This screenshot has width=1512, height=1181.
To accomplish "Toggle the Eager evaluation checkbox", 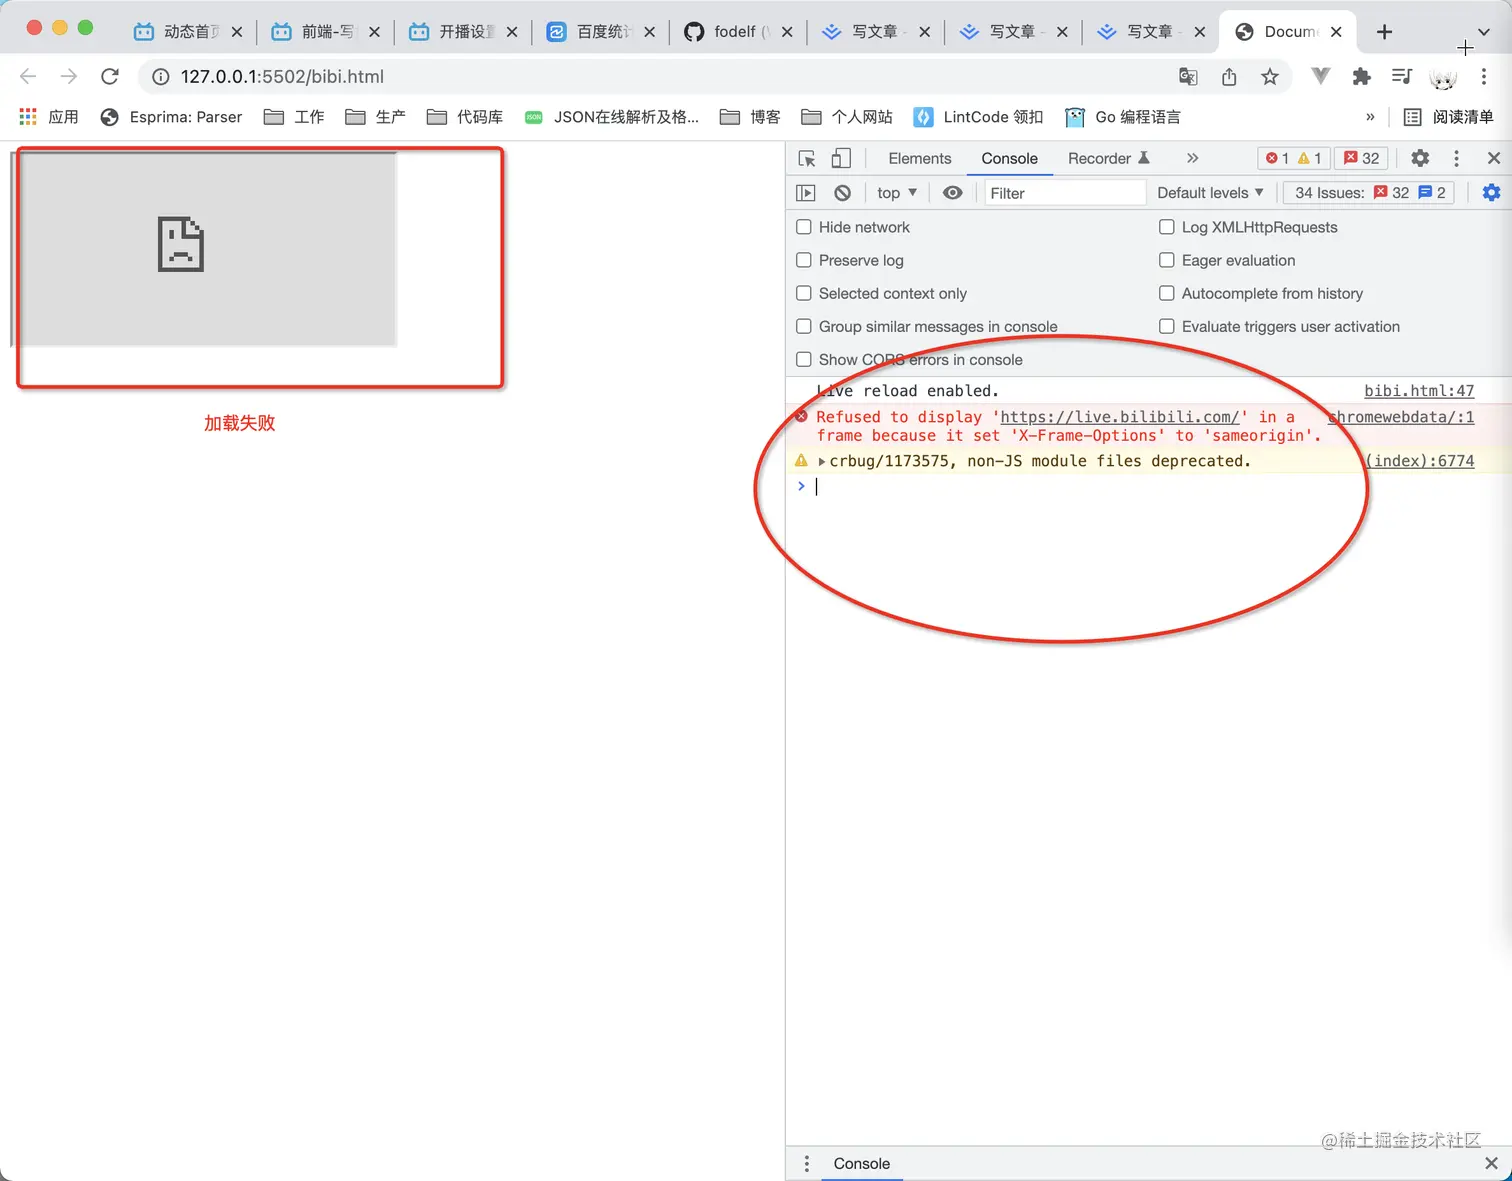I will (1167, 260).
